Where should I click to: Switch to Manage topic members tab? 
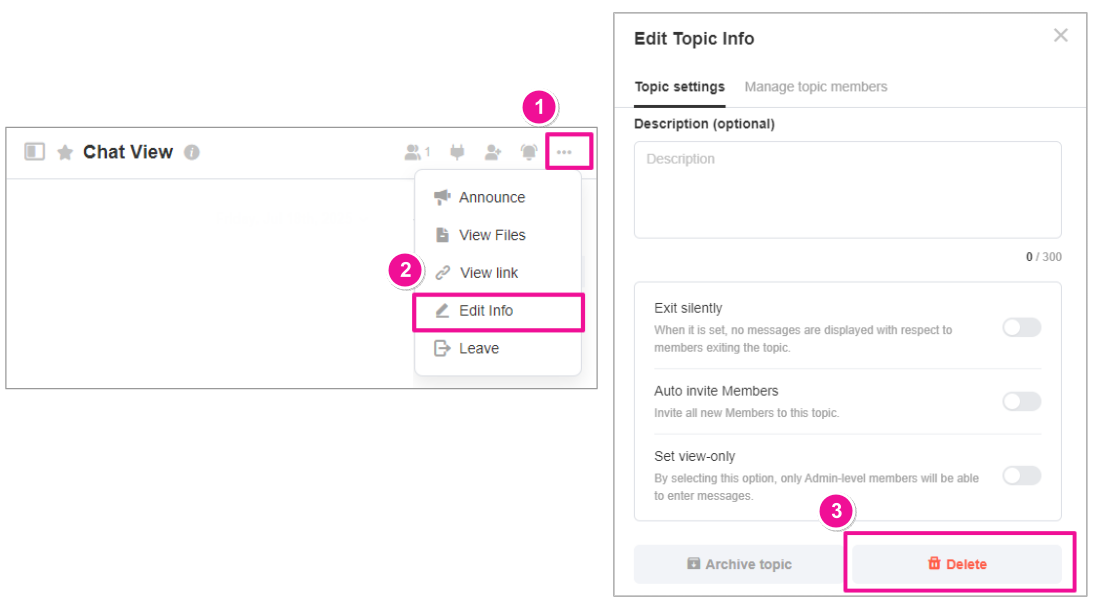pyautogui.click(x=816, y=87)
